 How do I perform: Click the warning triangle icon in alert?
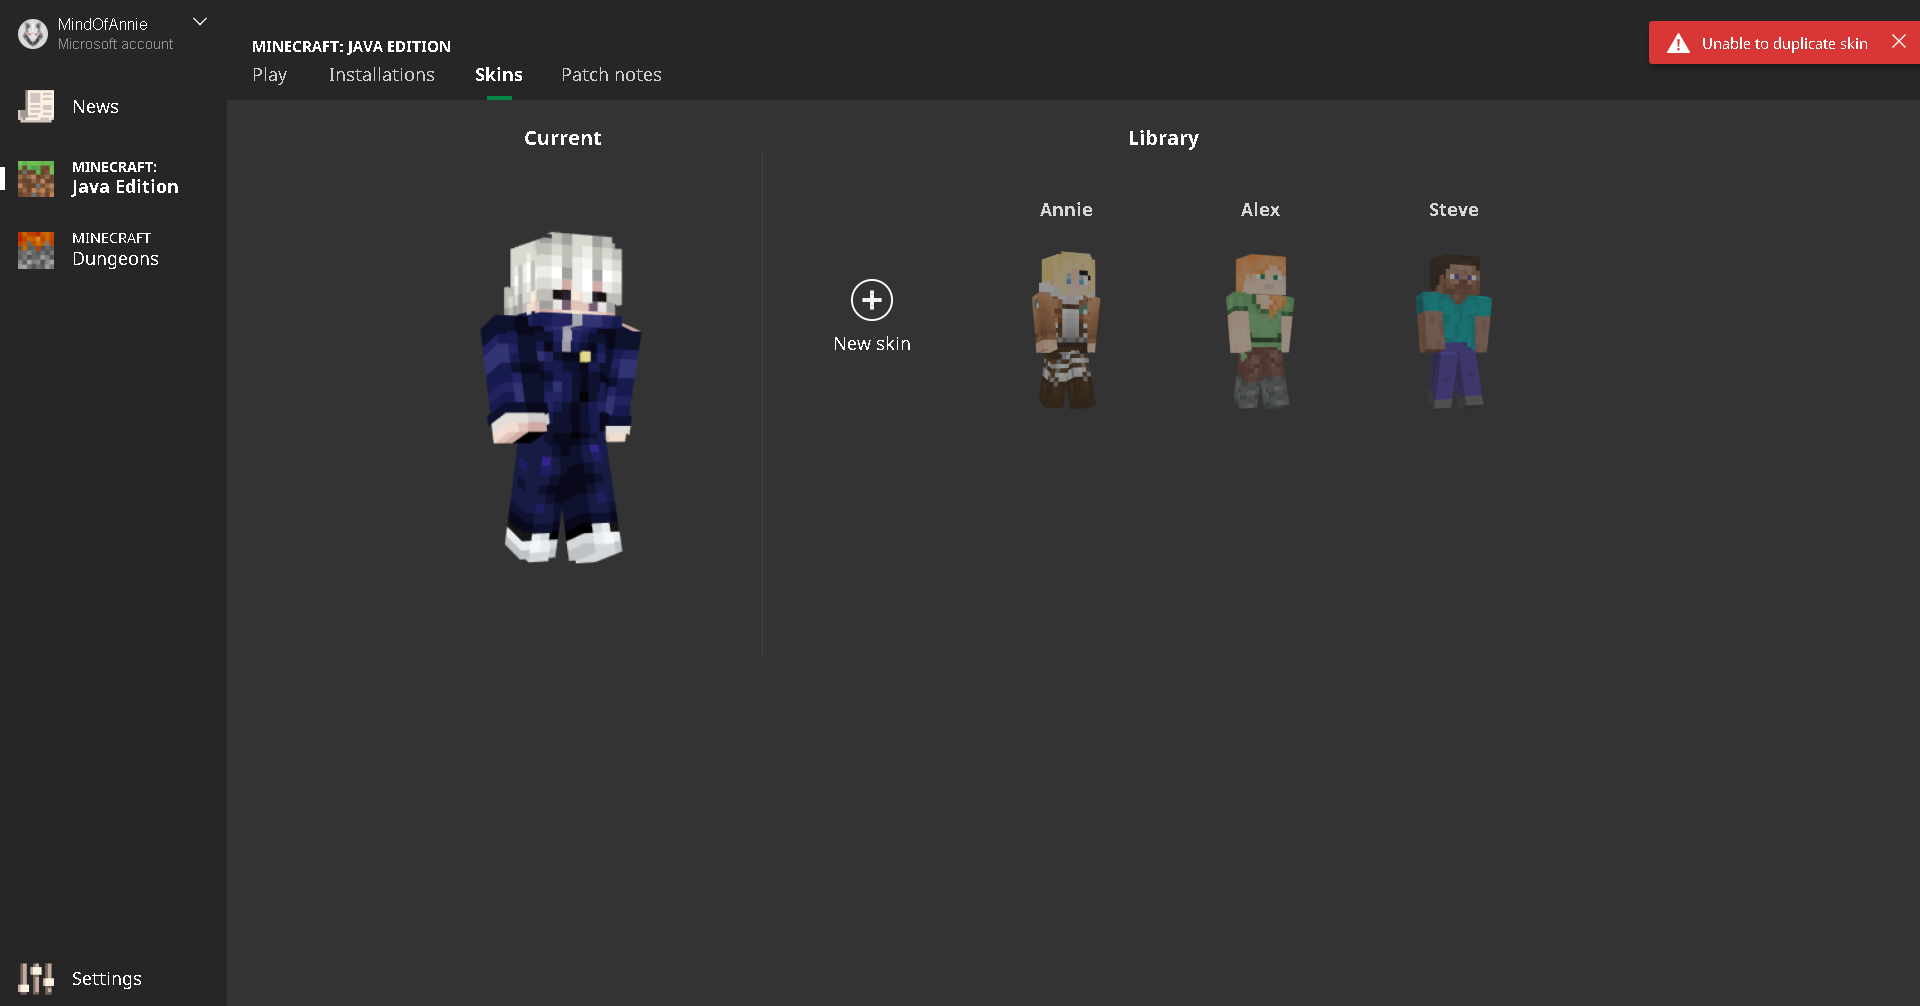click(x=1678, y=43)
